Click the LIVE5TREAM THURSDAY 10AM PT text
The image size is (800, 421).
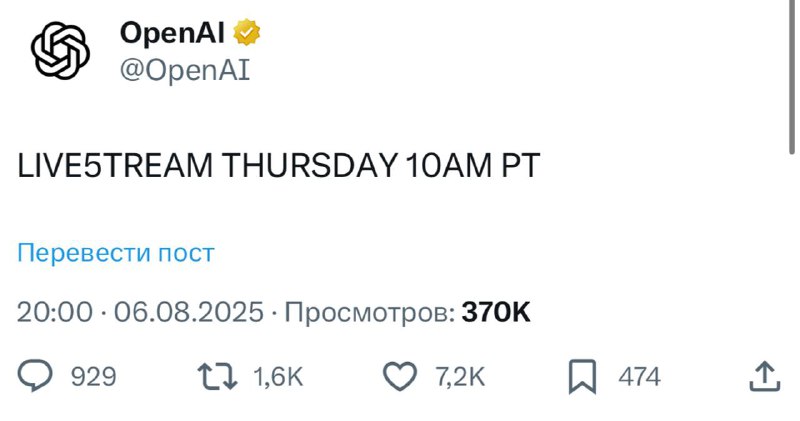click(279, 166)
